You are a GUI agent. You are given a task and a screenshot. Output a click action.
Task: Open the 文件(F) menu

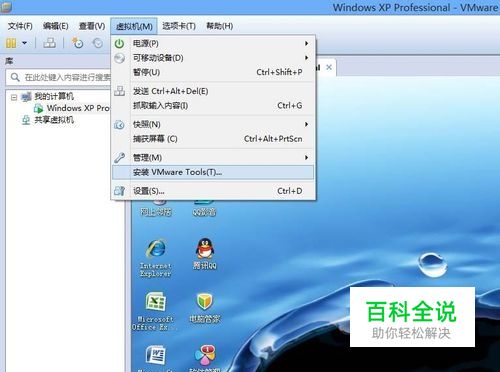(20, 26)
